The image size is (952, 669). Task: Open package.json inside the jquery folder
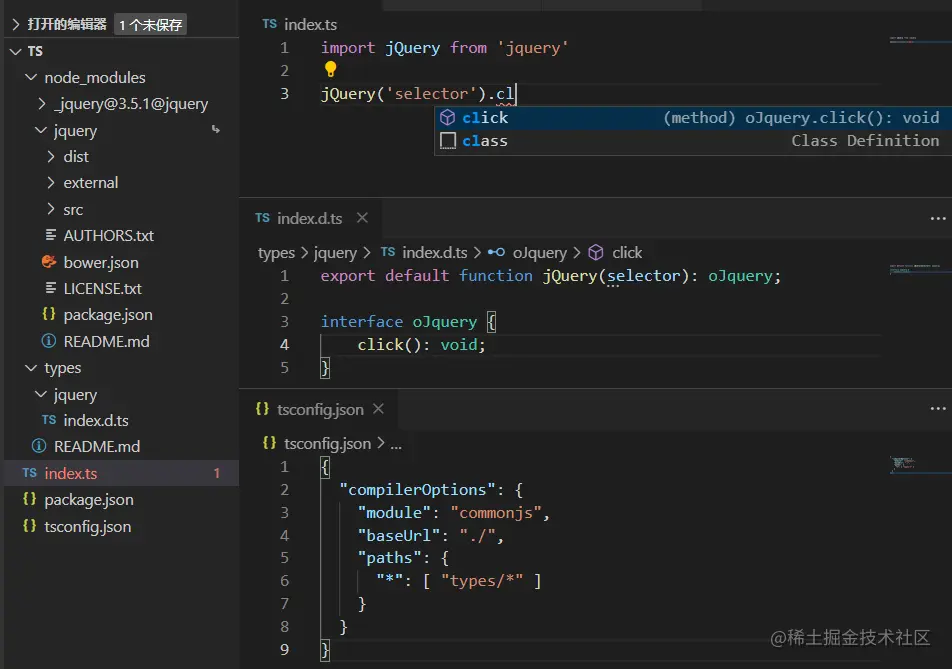(x=108, y=315)
